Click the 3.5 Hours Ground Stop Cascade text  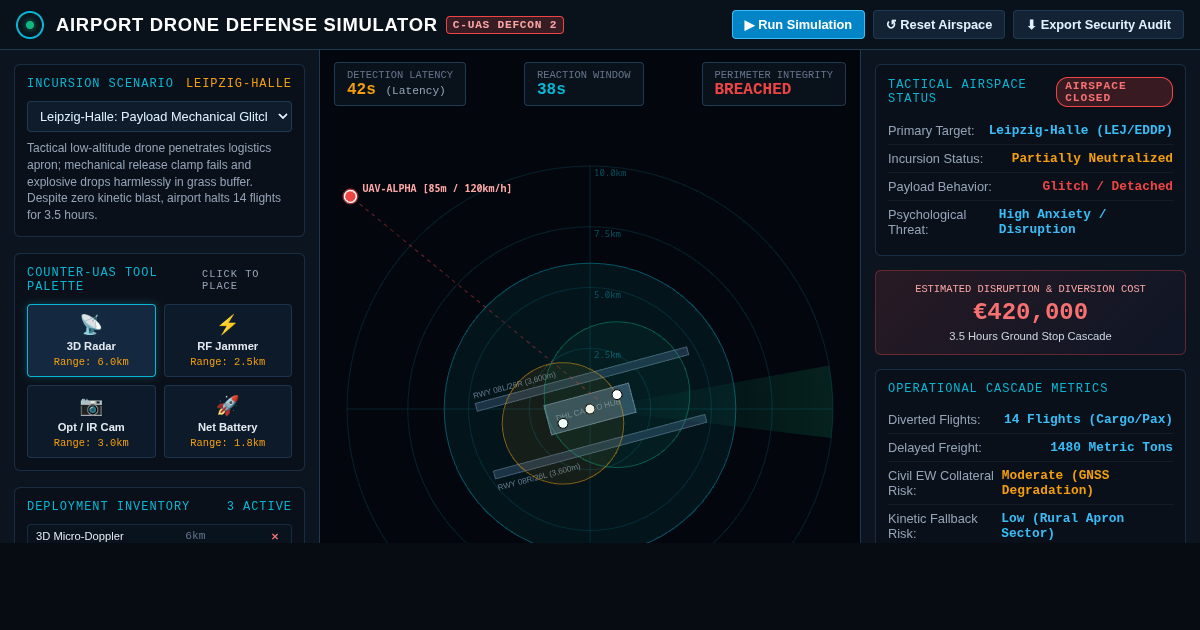(x=1030, y=336)
